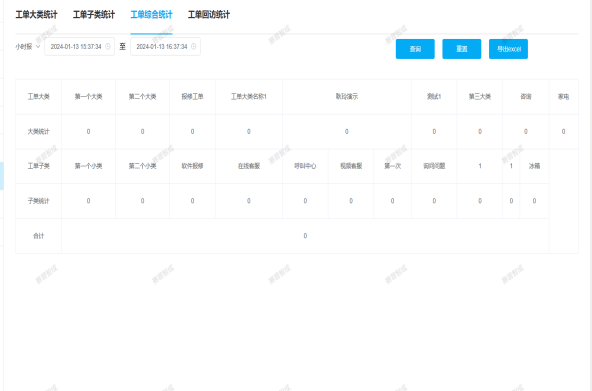Select the 第三大类 category cell

(480, 97)
